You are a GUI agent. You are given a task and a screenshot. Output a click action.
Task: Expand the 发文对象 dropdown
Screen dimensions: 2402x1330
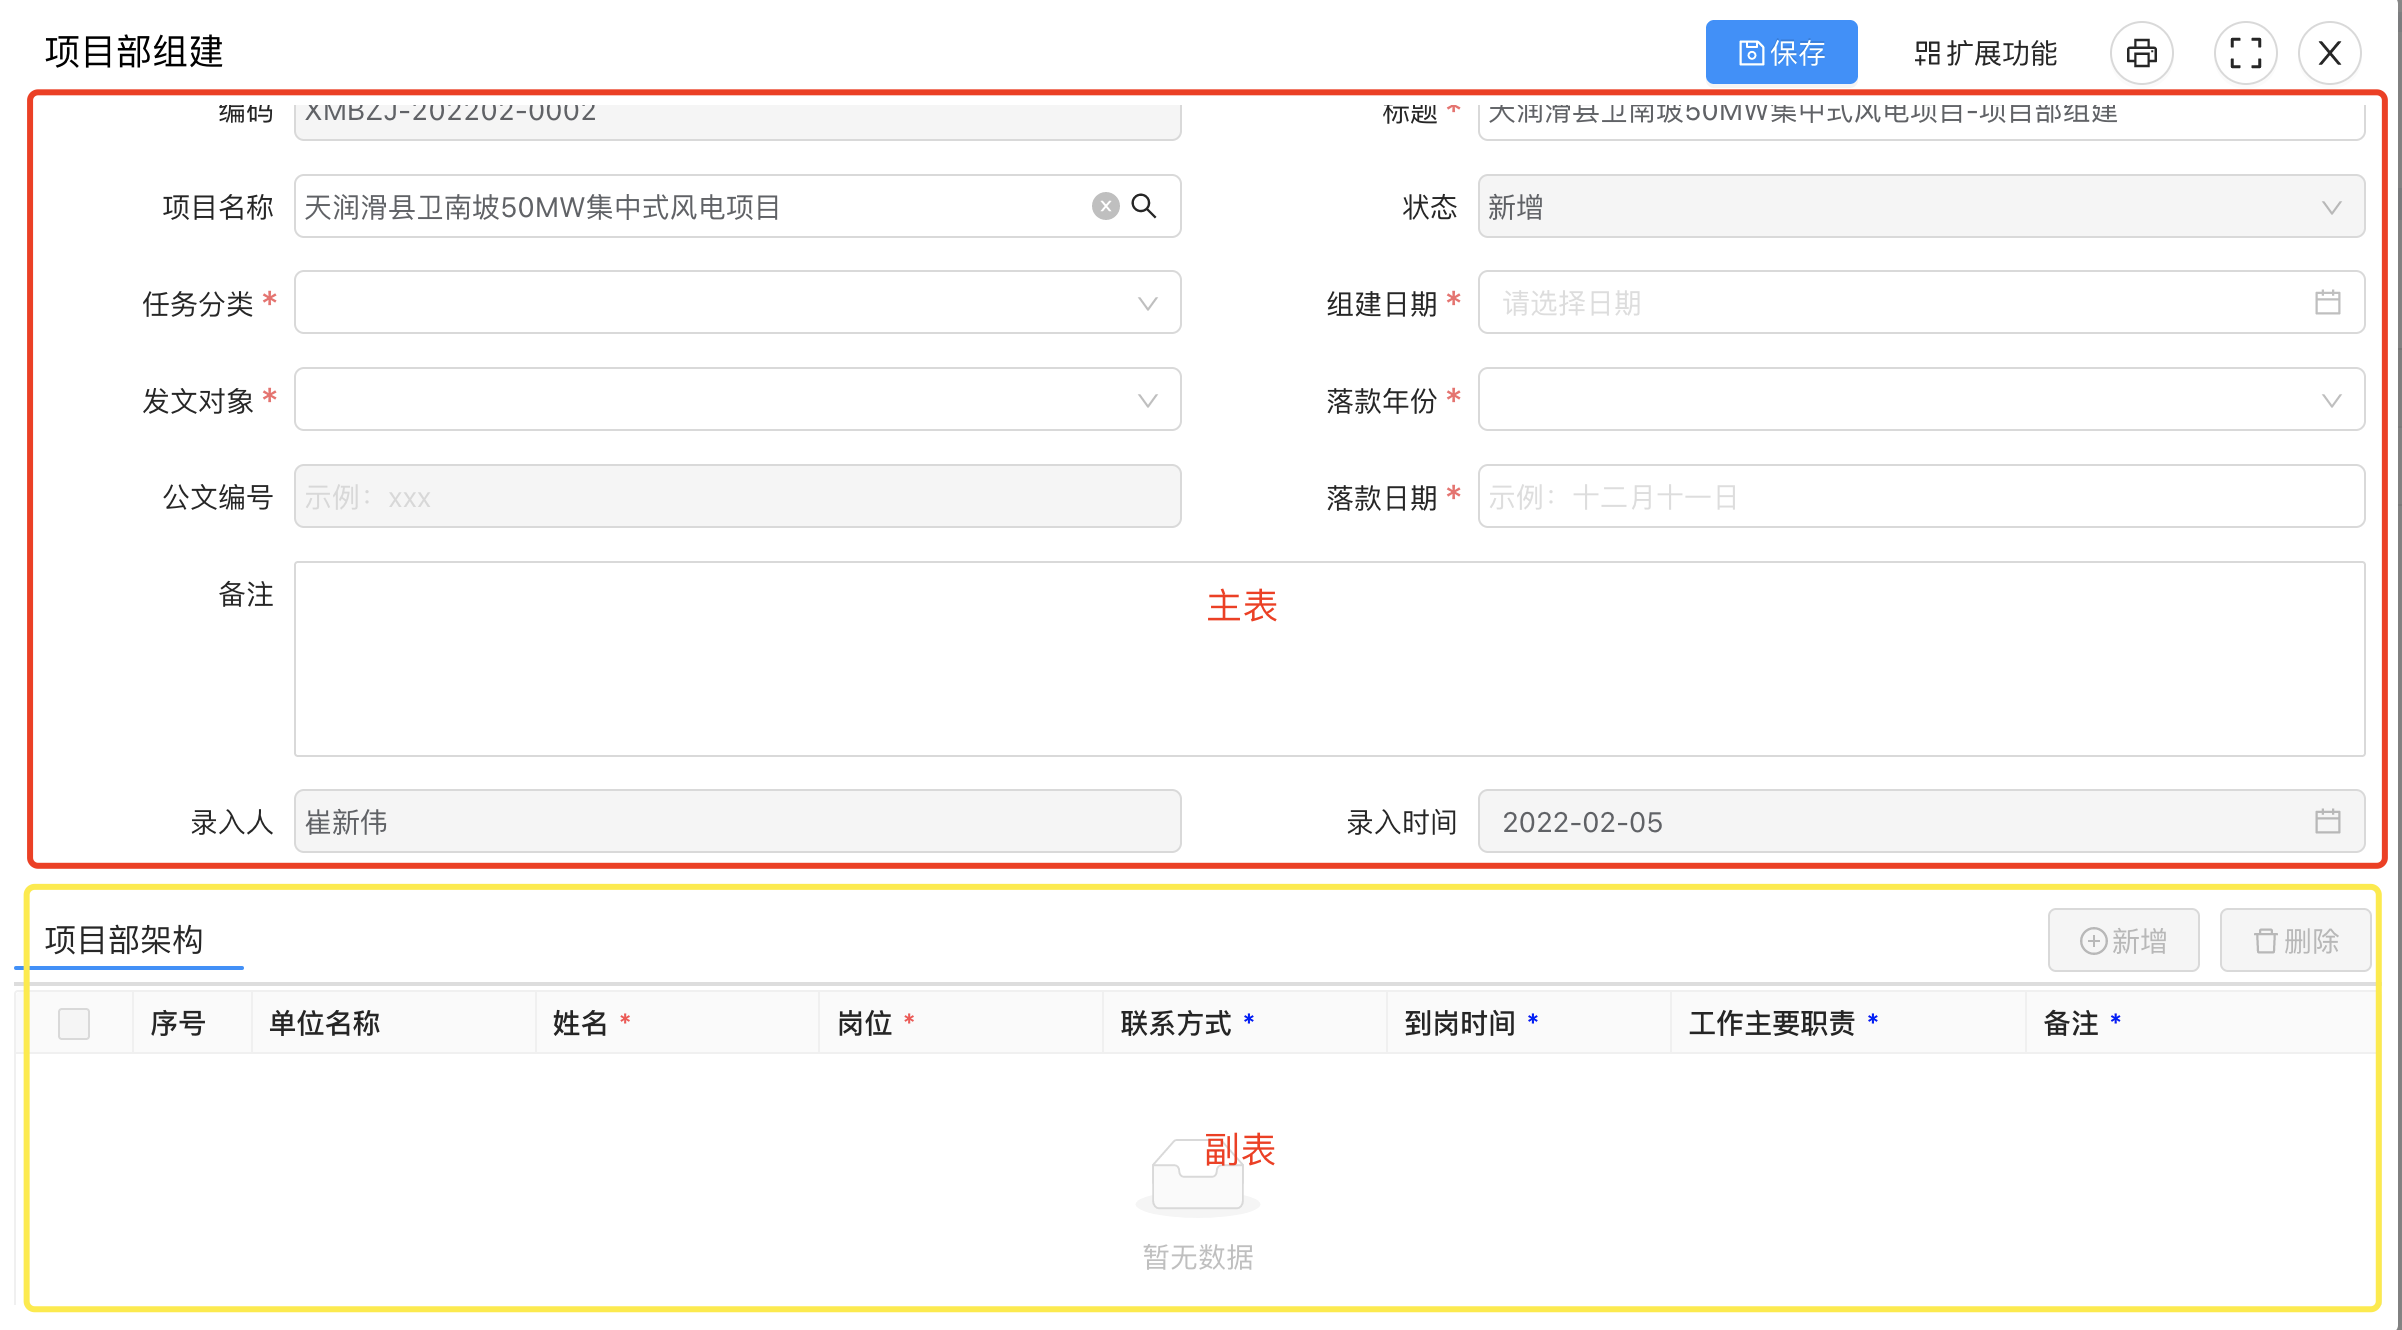pyautogui.click(x=737, y=399)
